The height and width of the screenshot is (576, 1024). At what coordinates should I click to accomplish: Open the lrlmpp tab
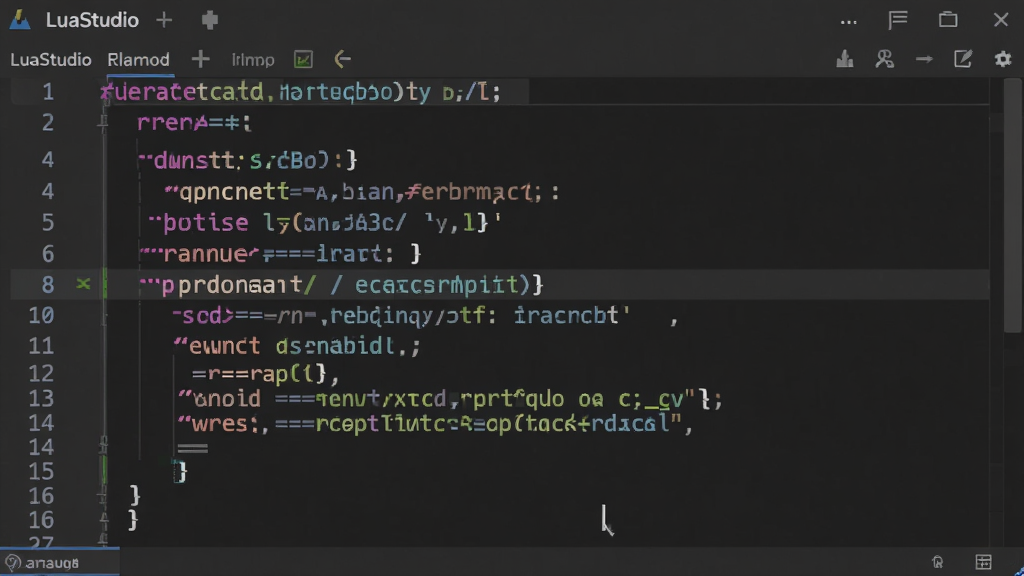253,60
